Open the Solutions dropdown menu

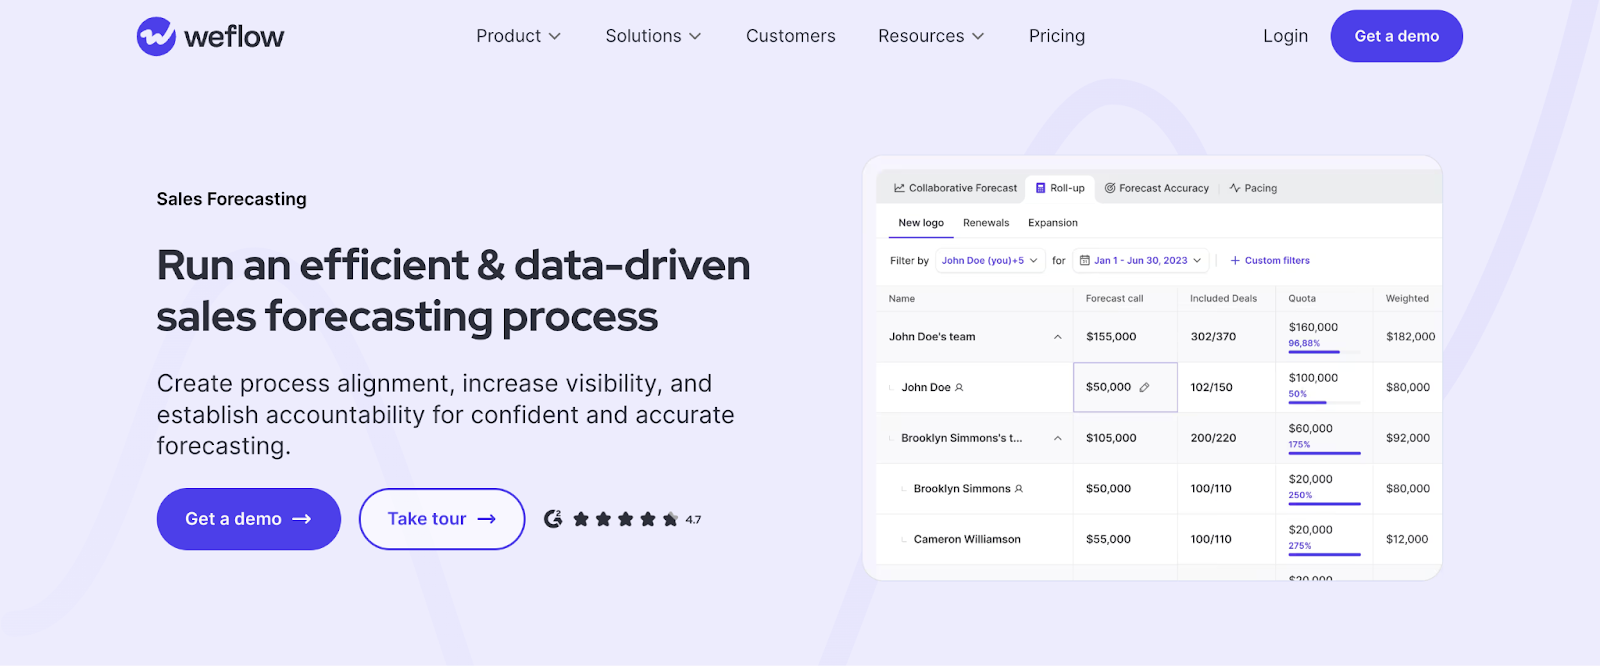(x=653, y=36)
